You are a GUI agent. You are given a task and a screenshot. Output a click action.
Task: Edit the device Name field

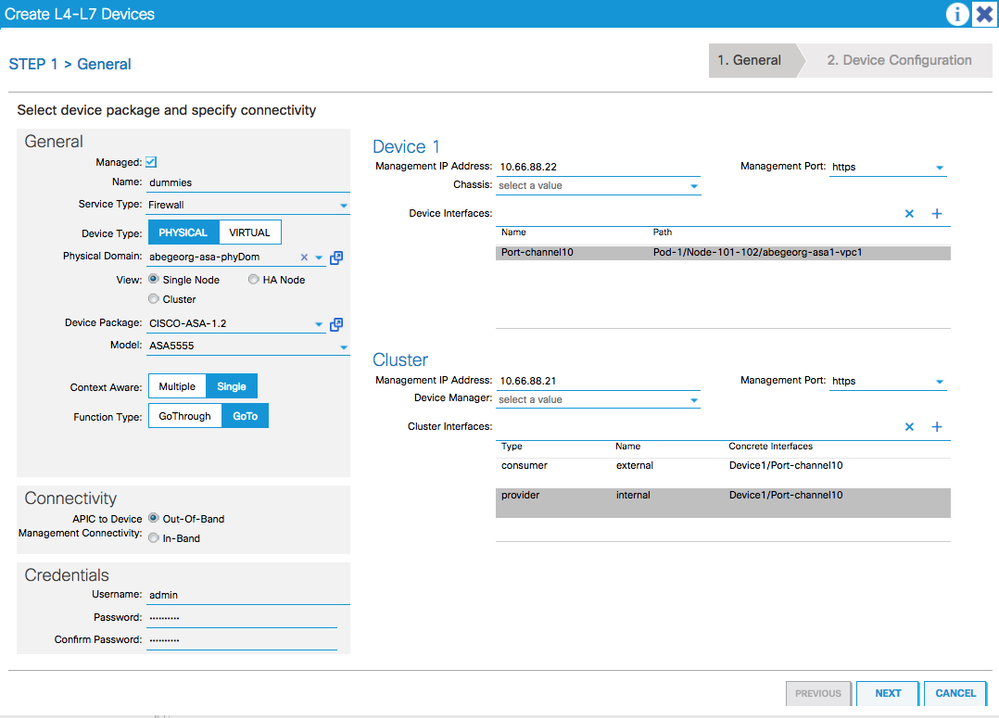(x=248, y=183)
